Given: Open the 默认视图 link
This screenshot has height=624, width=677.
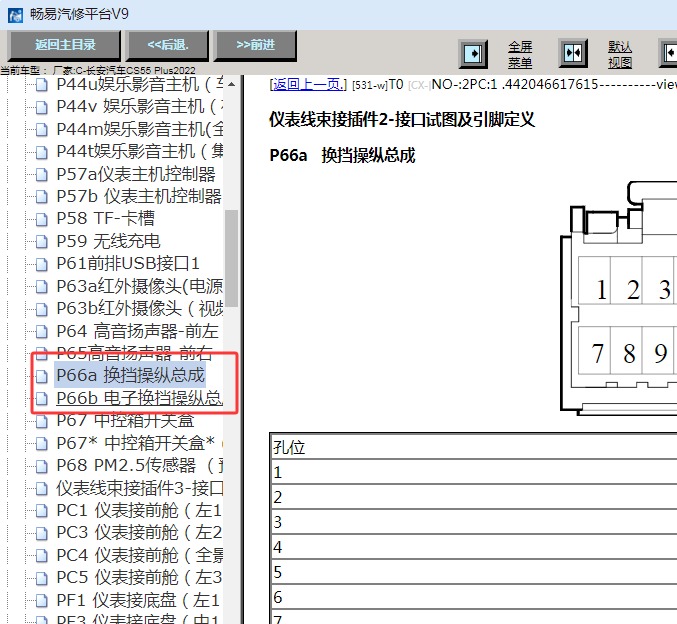Looking at the screenshot, I should coord(620,54).
